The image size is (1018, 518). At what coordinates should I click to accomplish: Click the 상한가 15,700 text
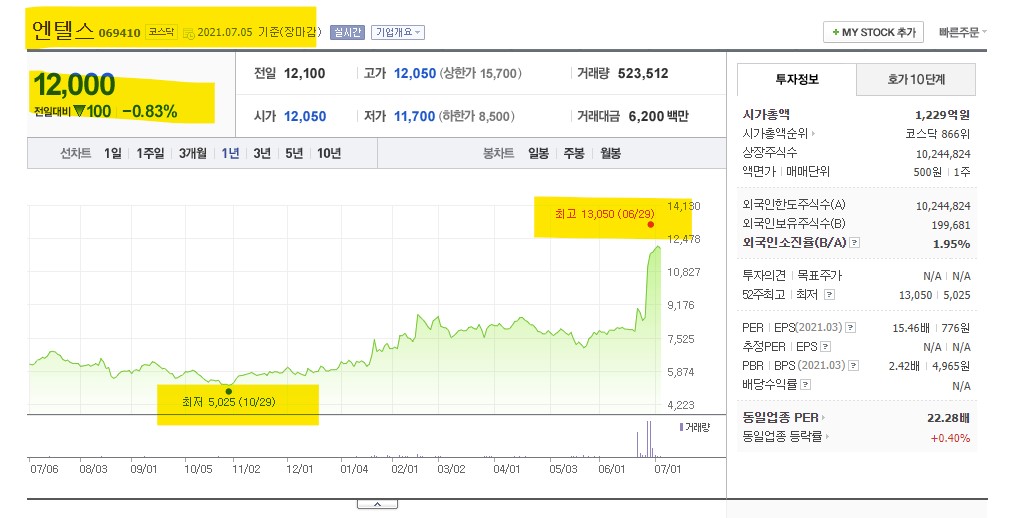coord(480,74)
